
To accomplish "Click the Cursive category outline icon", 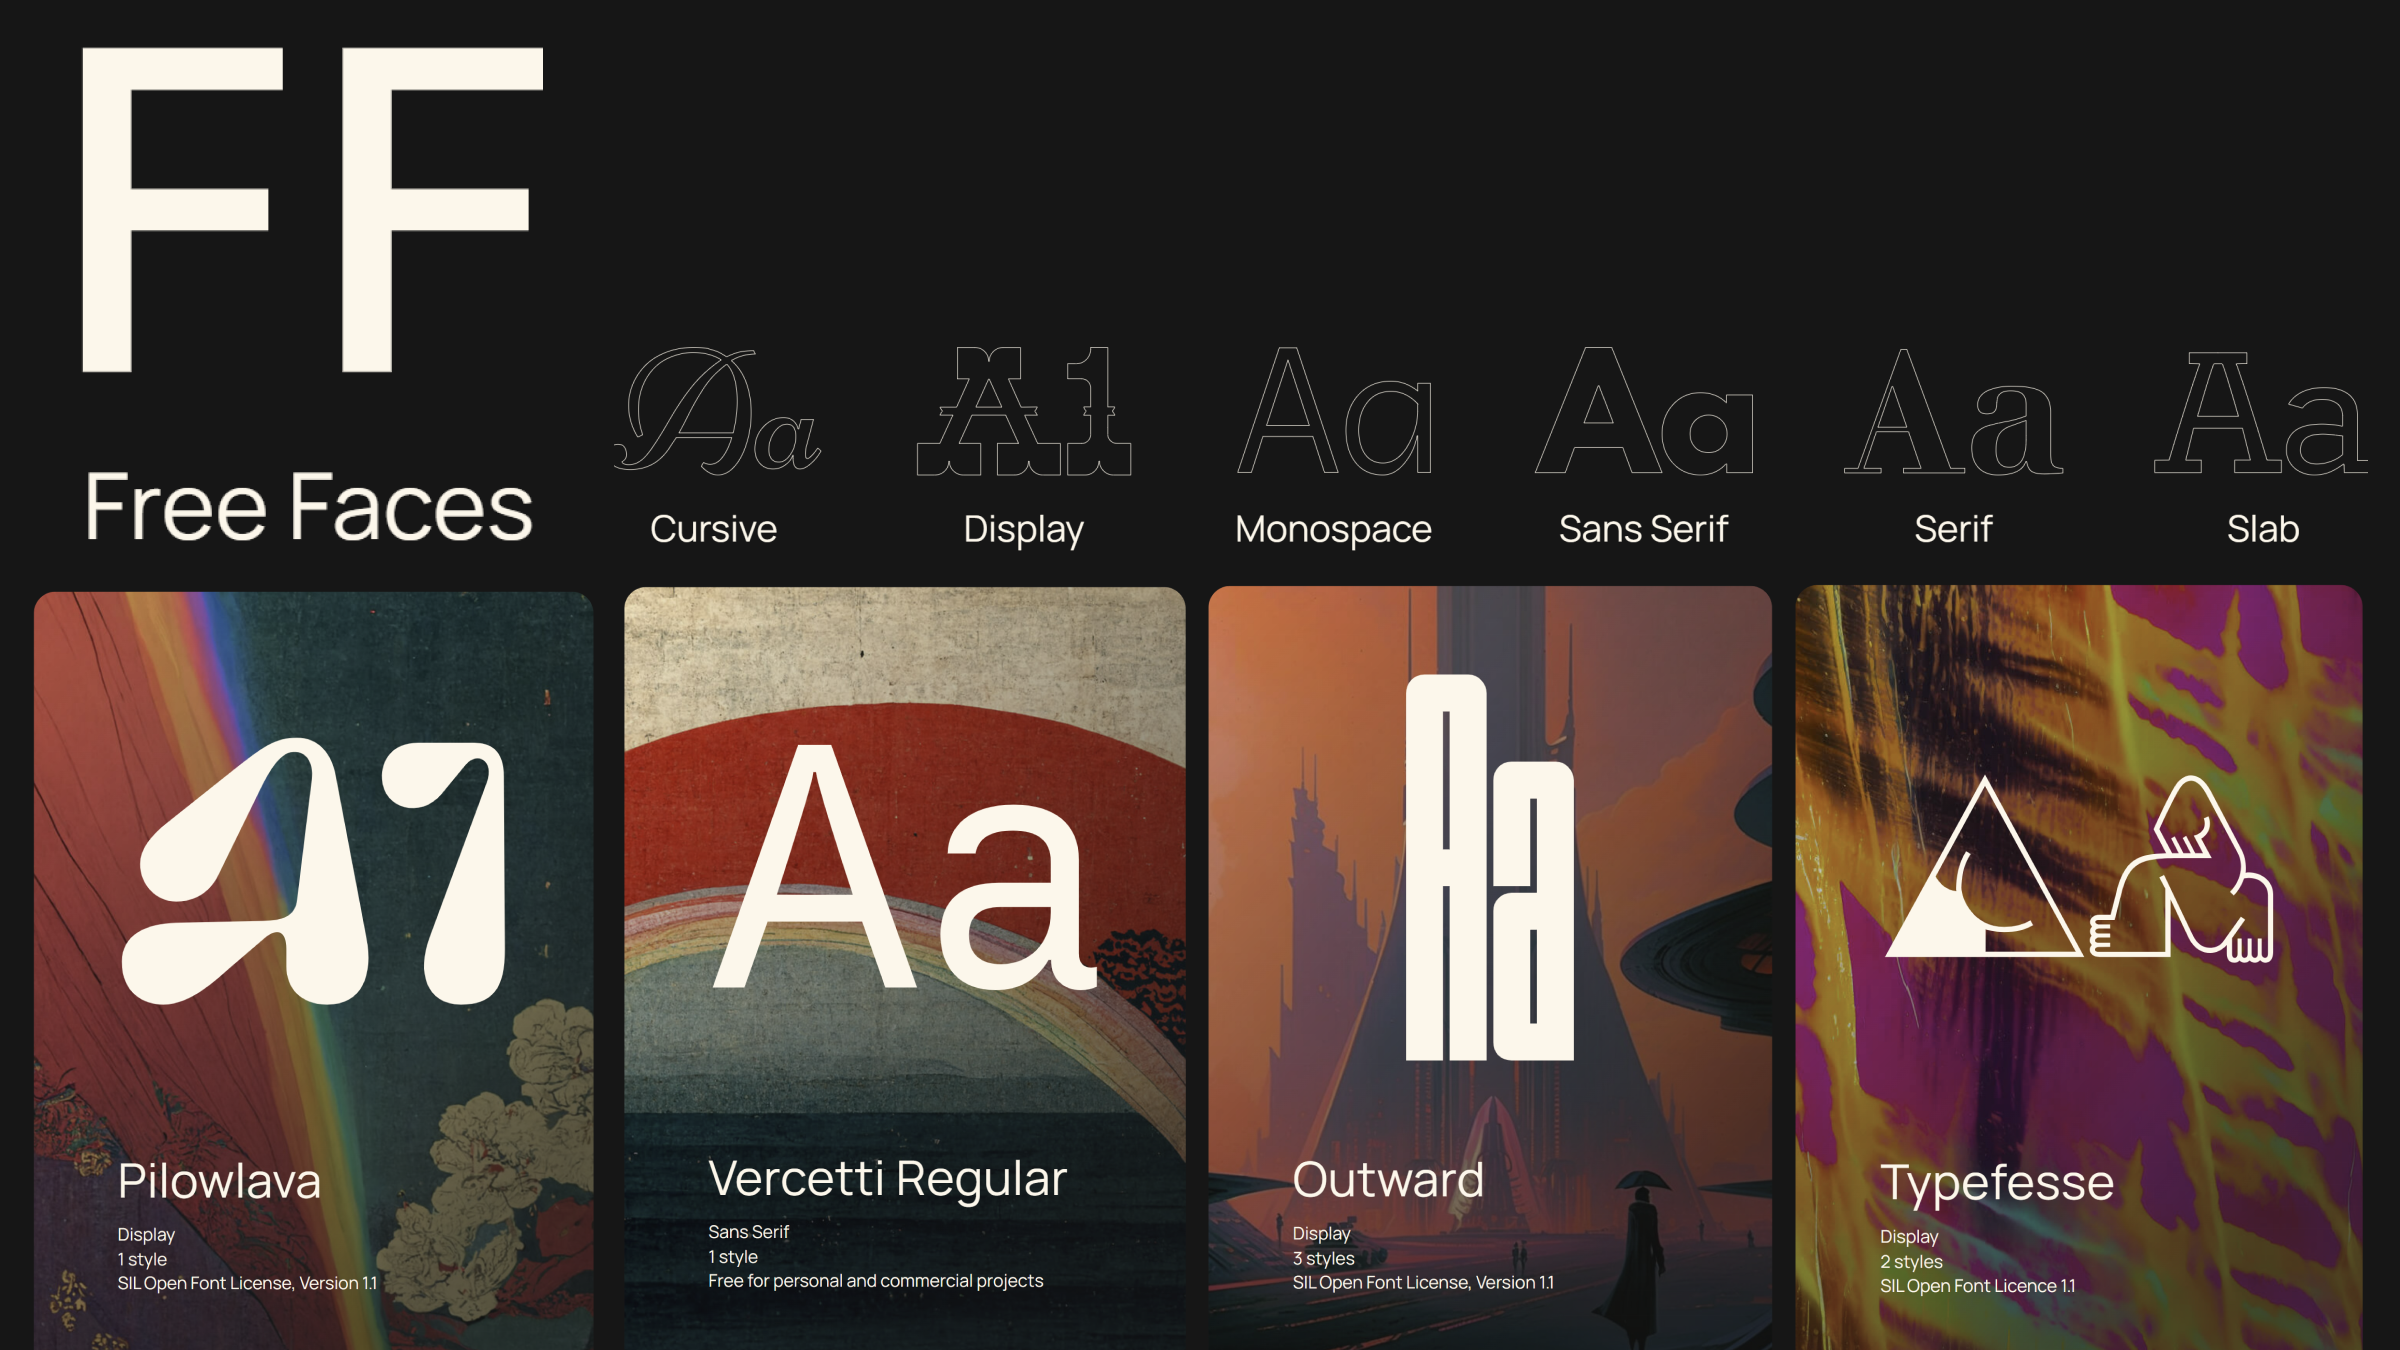I will tap(716, 411).
